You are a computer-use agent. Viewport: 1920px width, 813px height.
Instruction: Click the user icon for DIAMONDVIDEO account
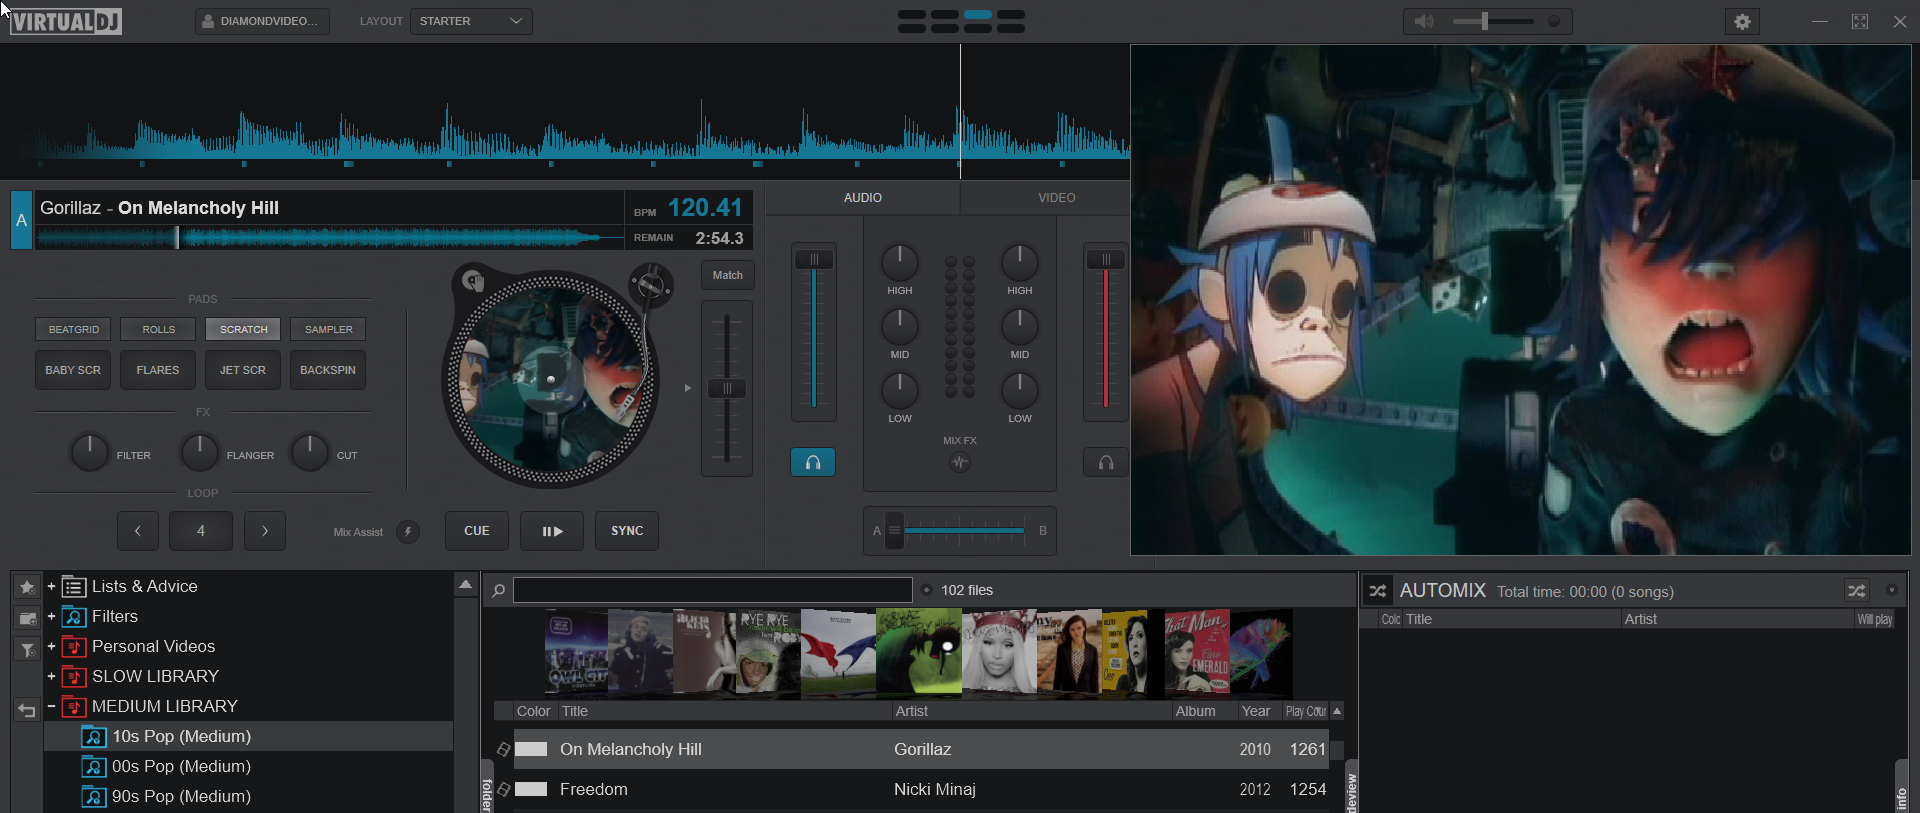tap(208, 21)
